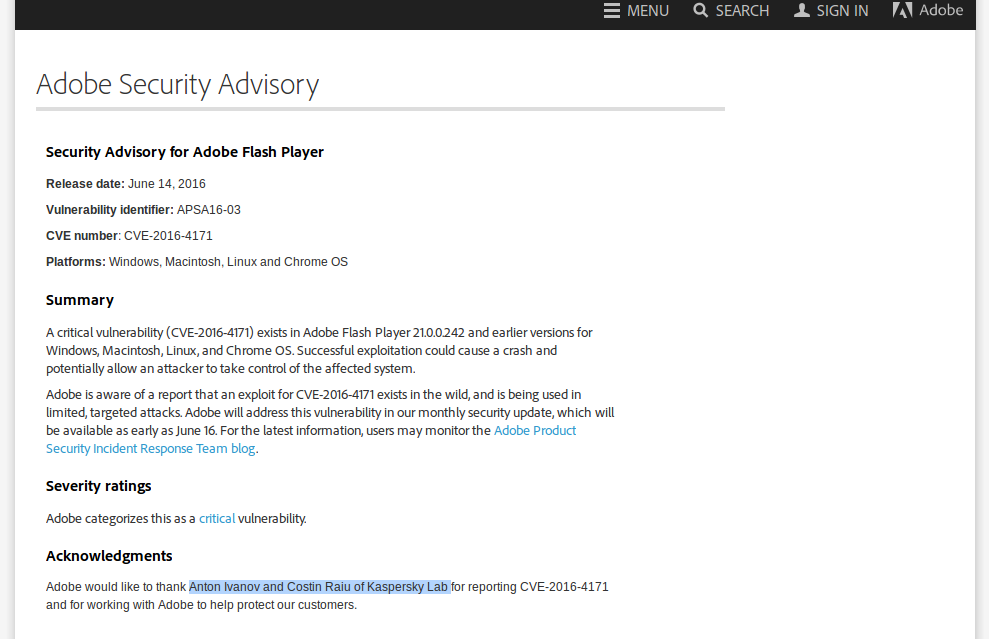989x639 pixels.
Task: Click the Adobe logo icon
Action: [x=903, y=10]
